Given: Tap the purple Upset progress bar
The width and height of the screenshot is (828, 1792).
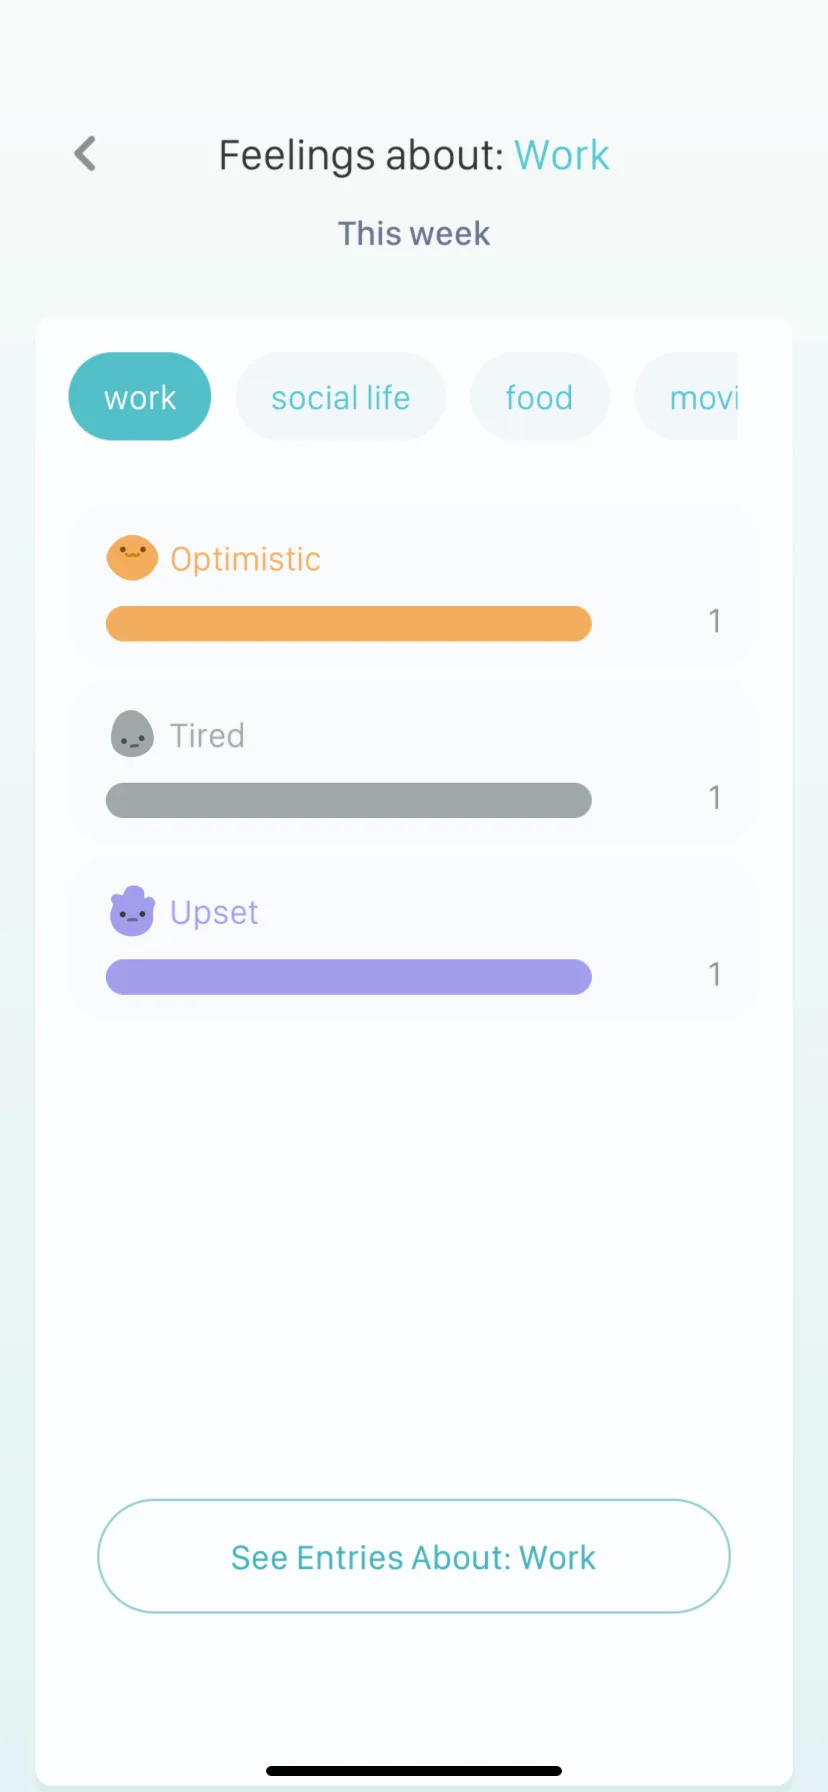Looking at the screenshot, I should click(x=349, y=977).
